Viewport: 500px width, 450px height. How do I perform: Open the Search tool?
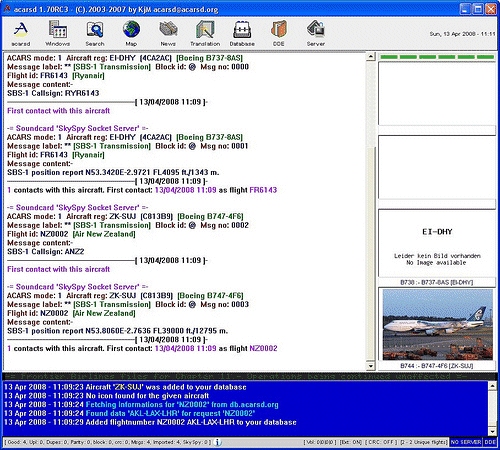click(95, 33)
